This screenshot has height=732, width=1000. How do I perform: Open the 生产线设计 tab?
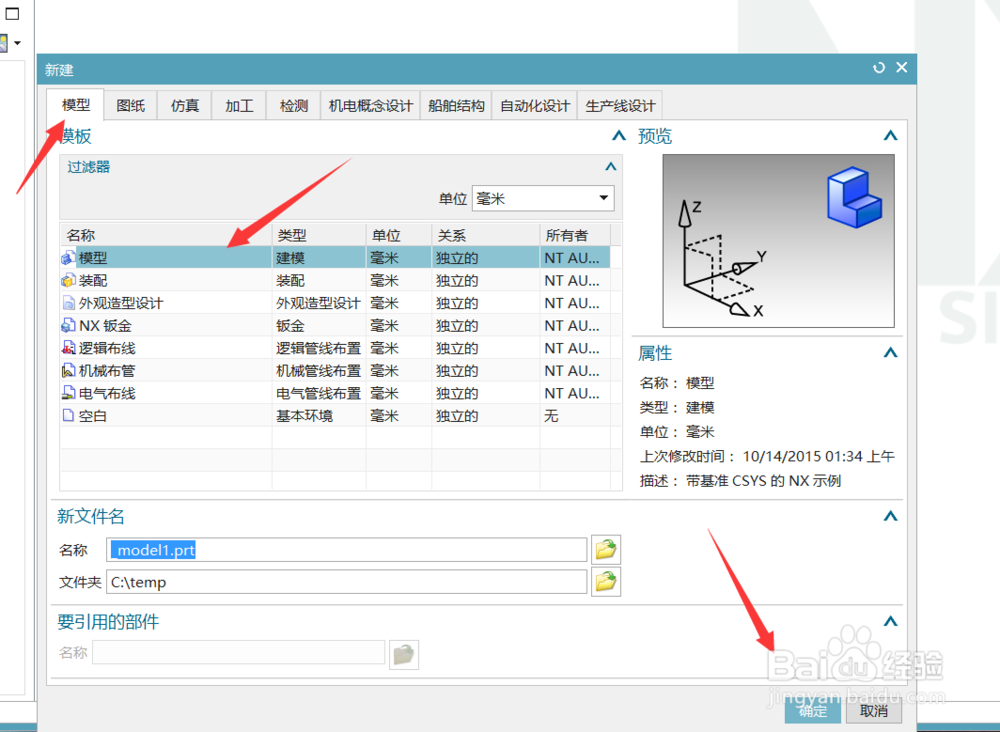(x=620, y=105)
